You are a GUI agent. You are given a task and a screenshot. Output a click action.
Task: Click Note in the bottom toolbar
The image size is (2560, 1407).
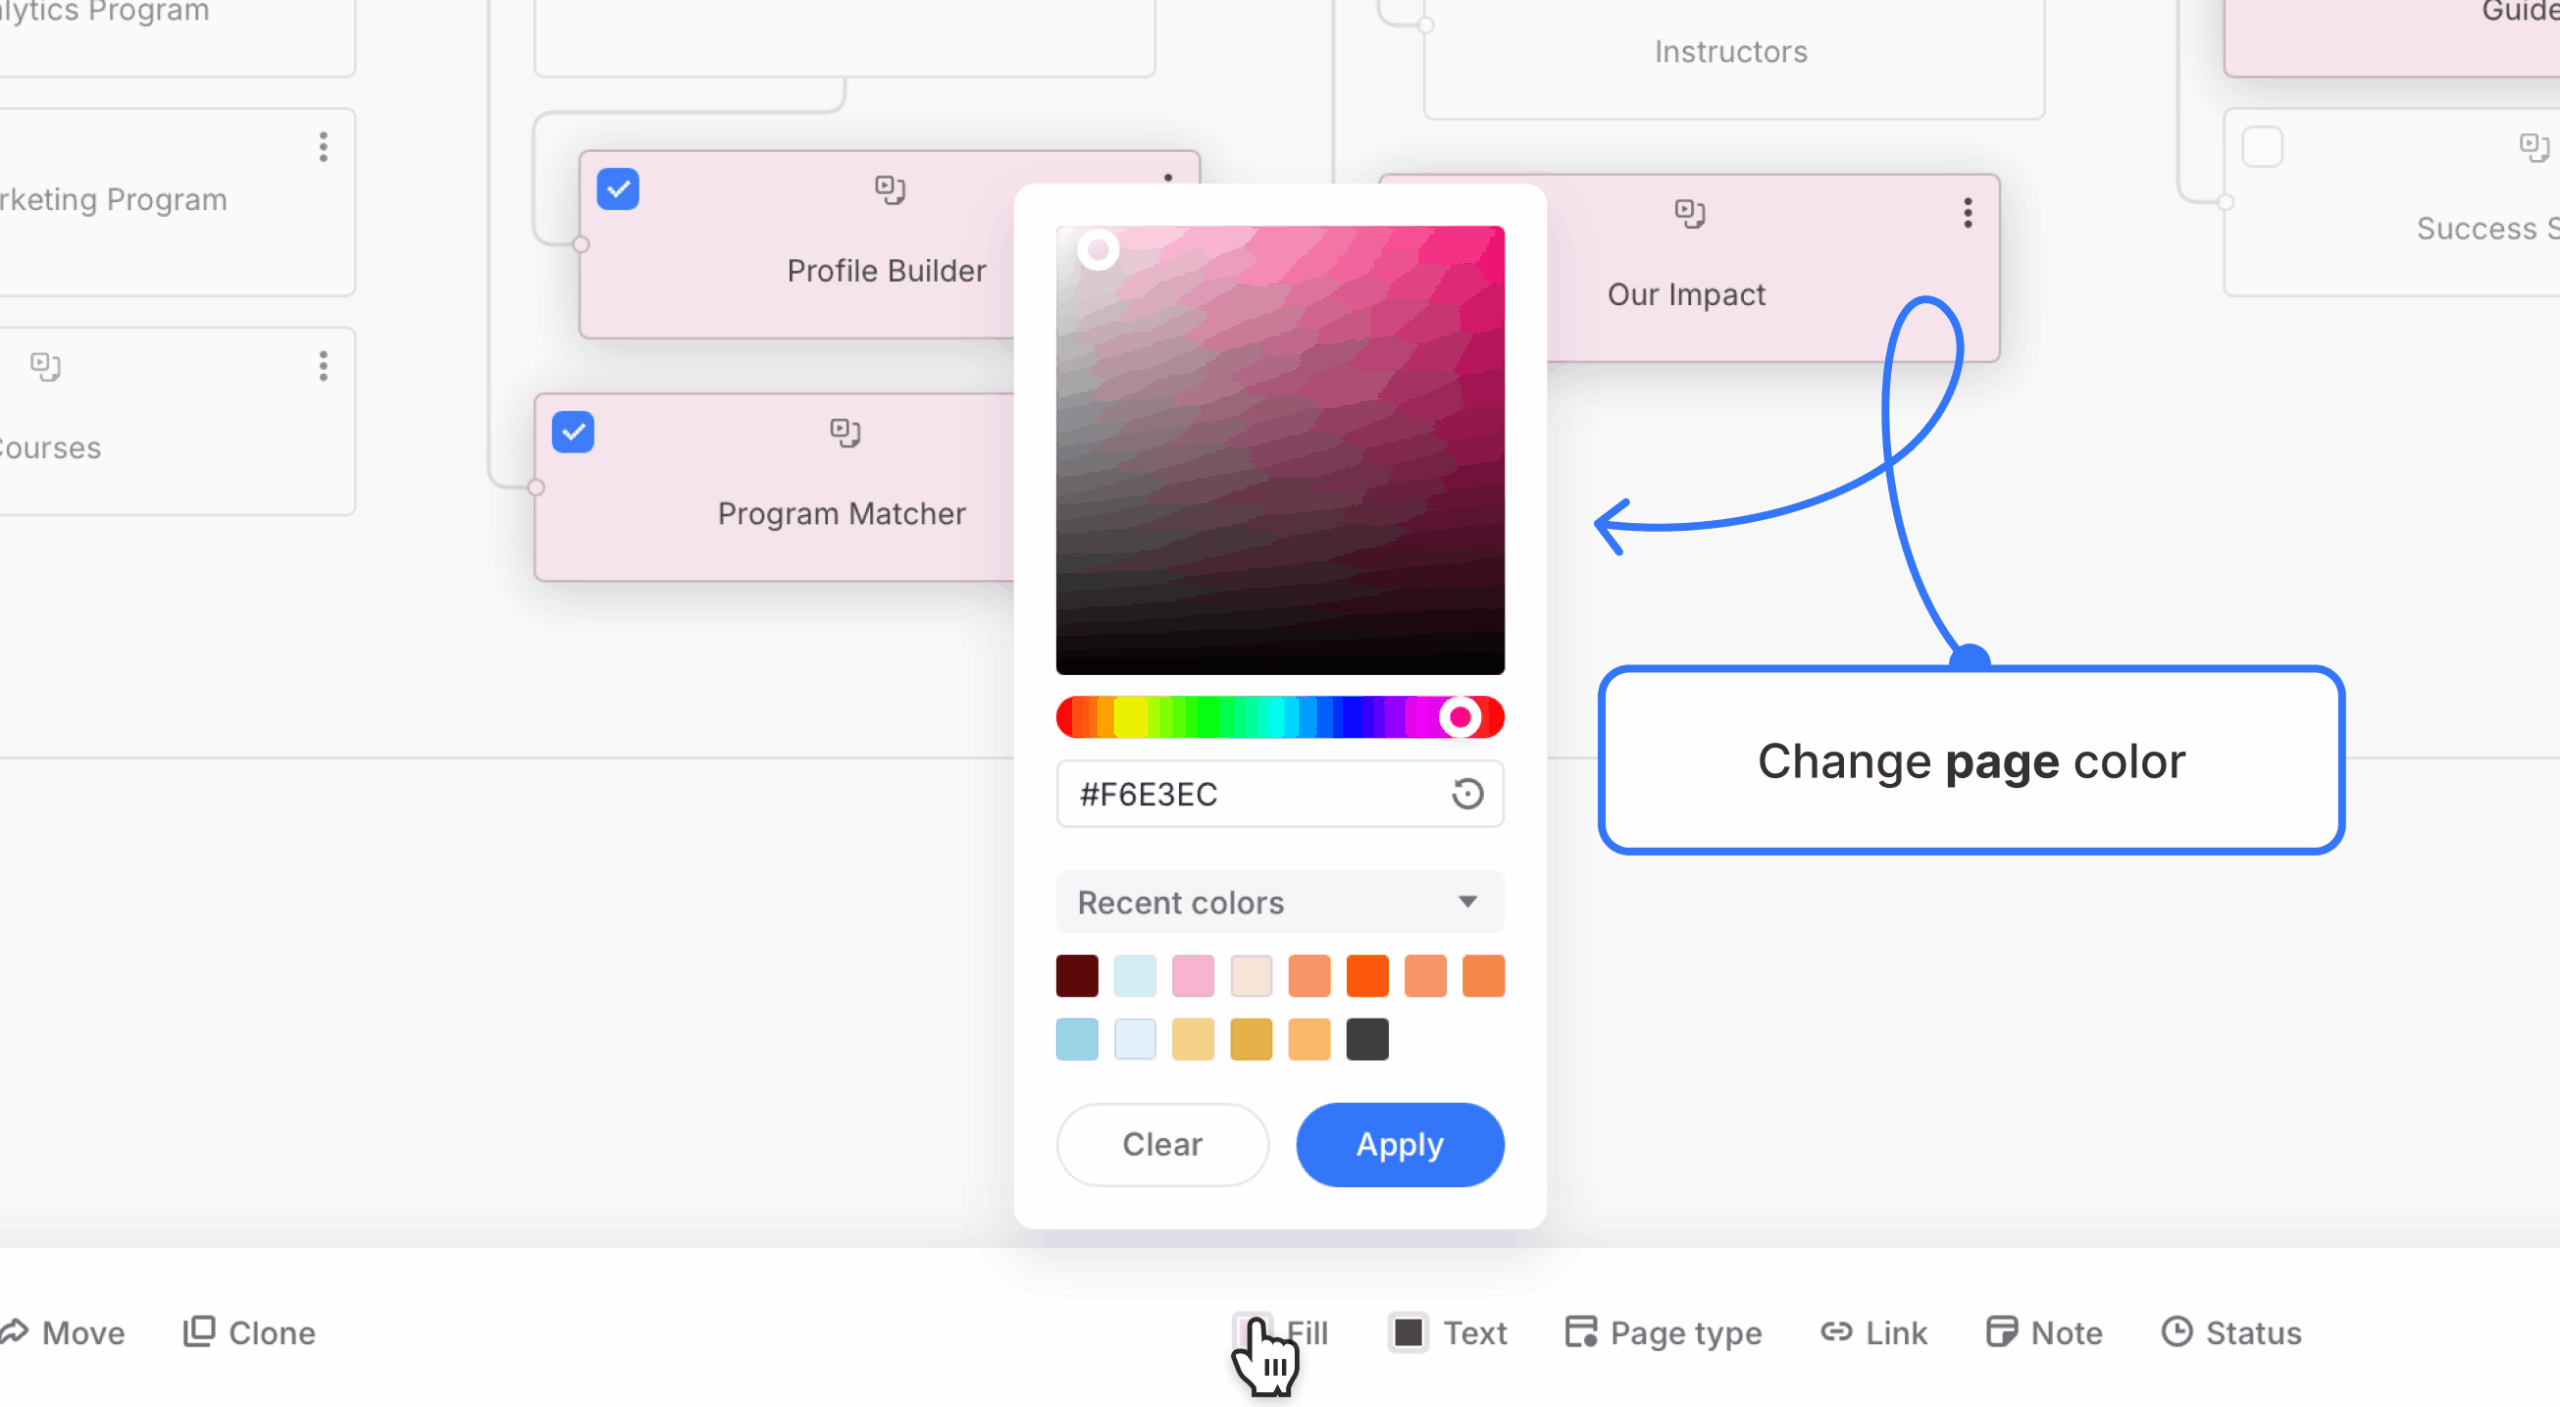point(2044,1333)
